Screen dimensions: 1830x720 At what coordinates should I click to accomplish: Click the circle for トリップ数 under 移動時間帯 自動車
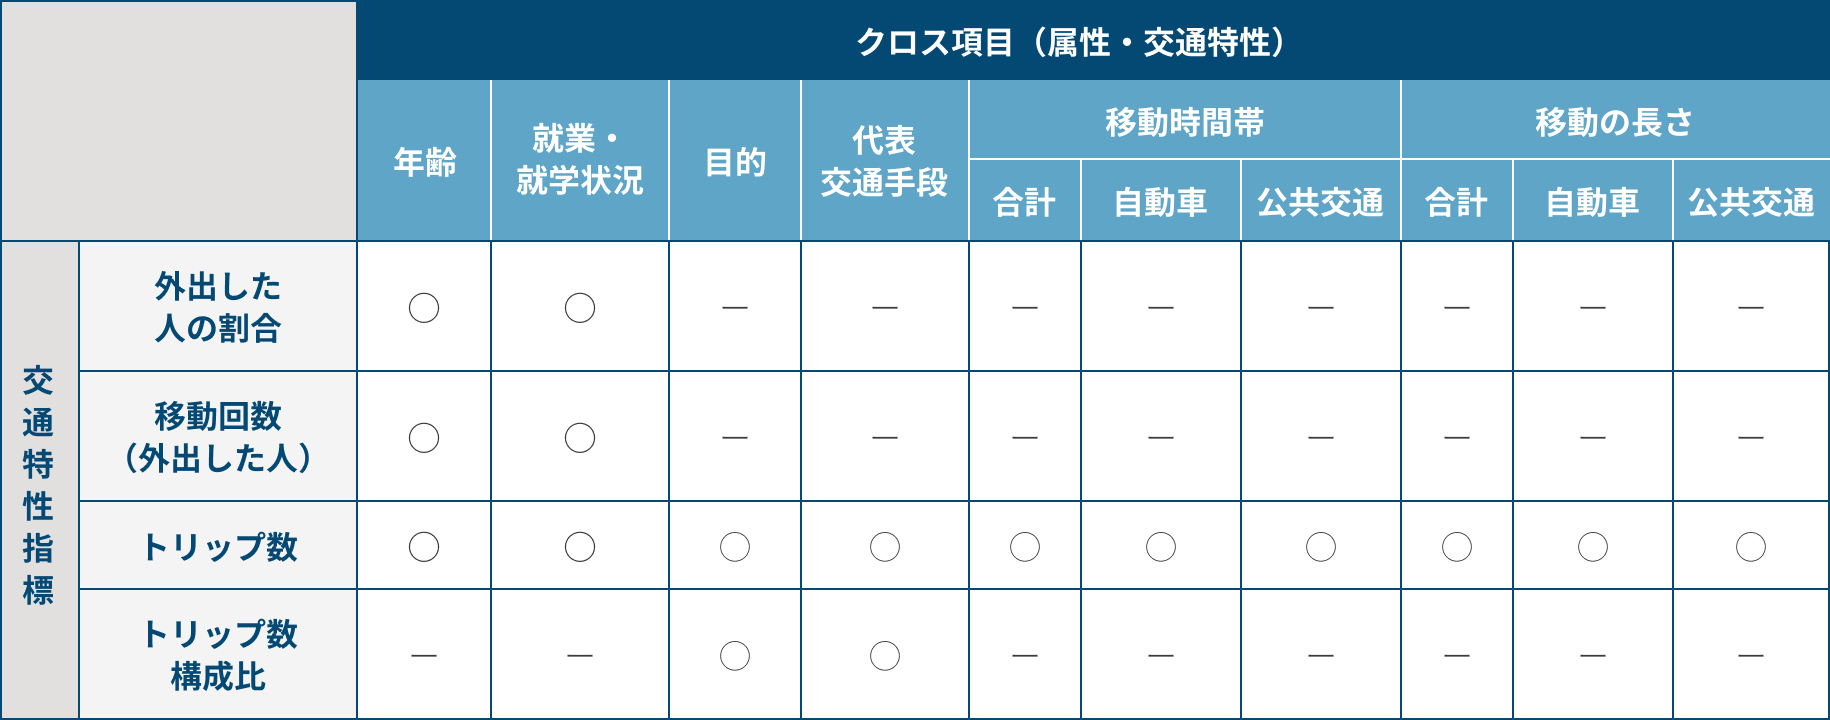tap(1161, 546)
